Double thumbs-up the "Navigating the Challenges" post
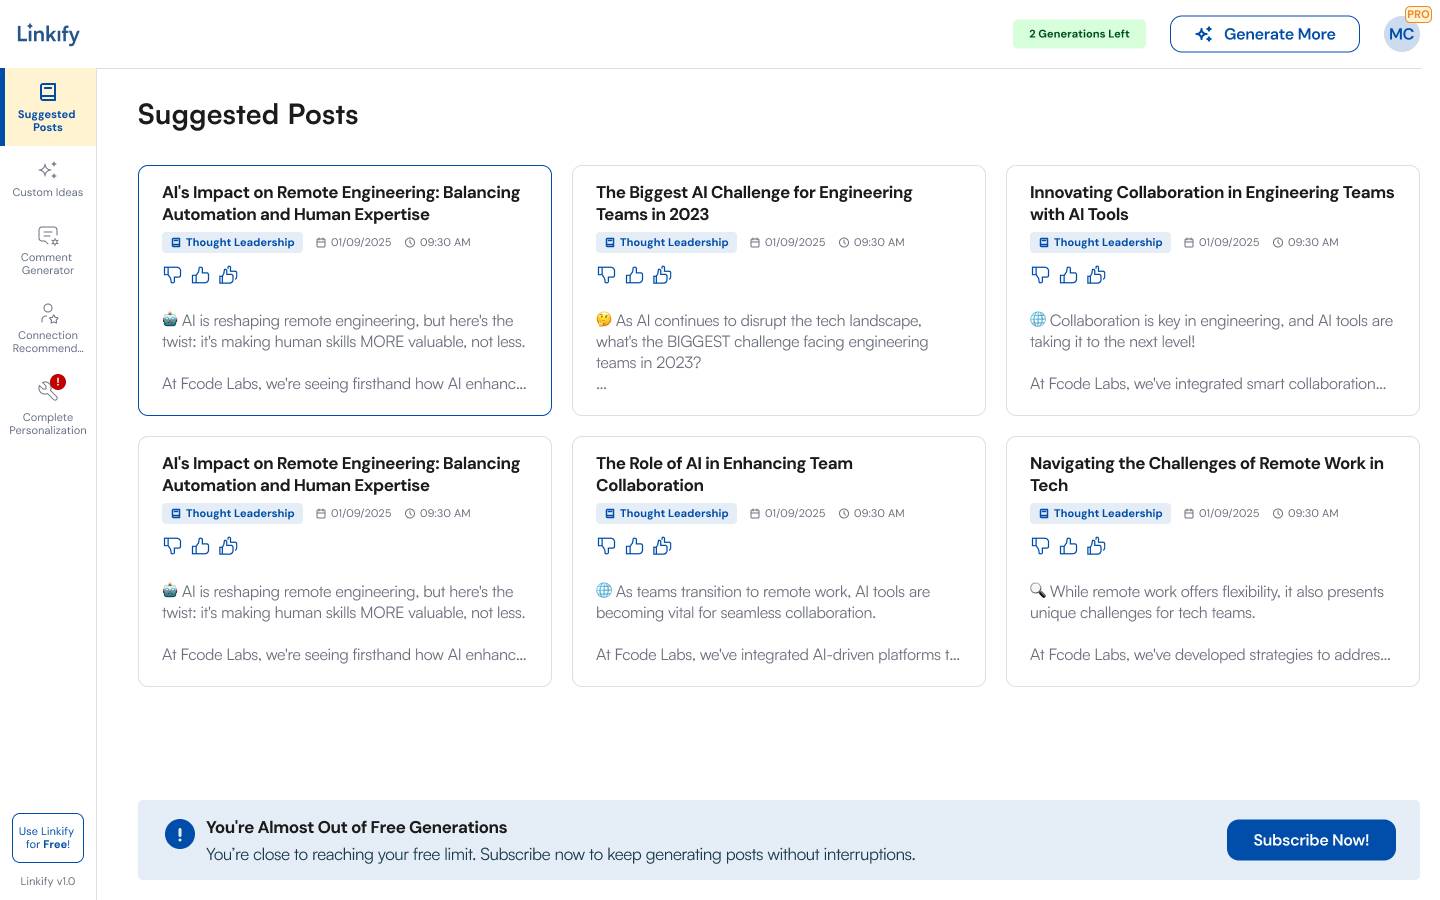Viewport: 1440px width, 900px height. pyautogui.click(x=1096, y=546)
